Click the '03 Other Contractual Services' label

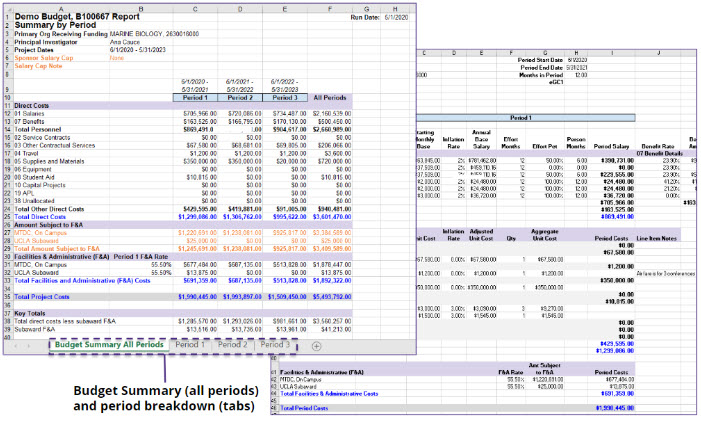[x=55, y=146]
